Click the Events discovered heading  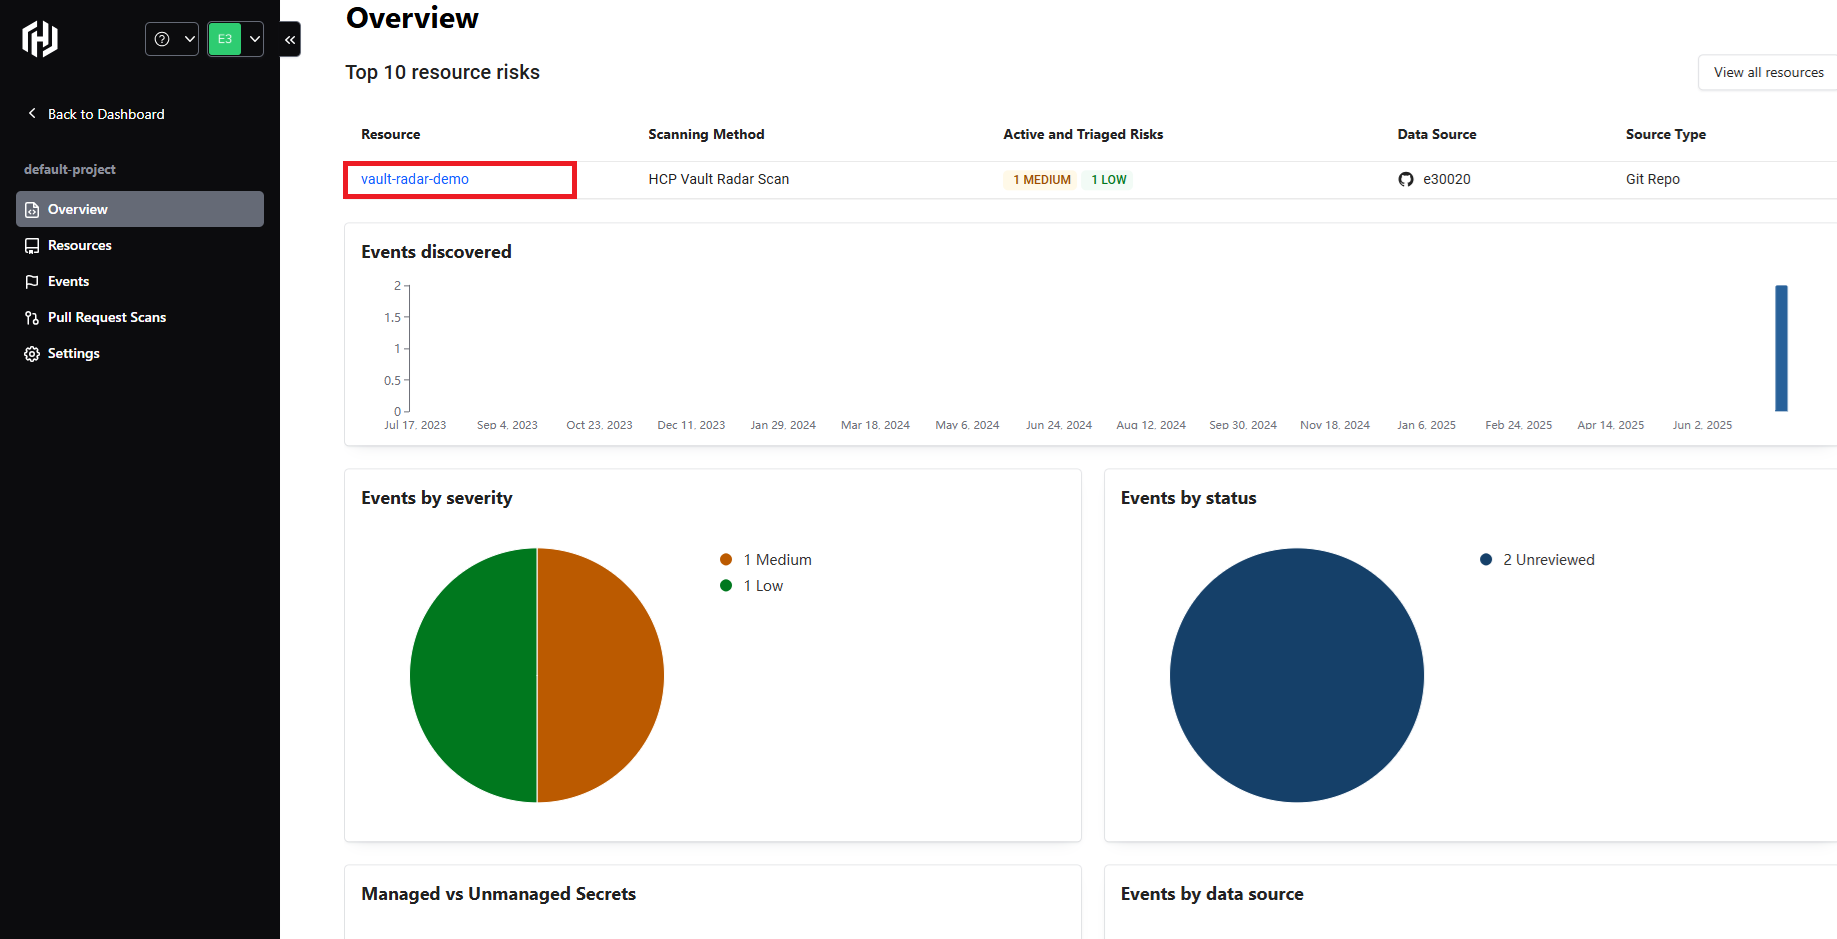click(436, 252)
